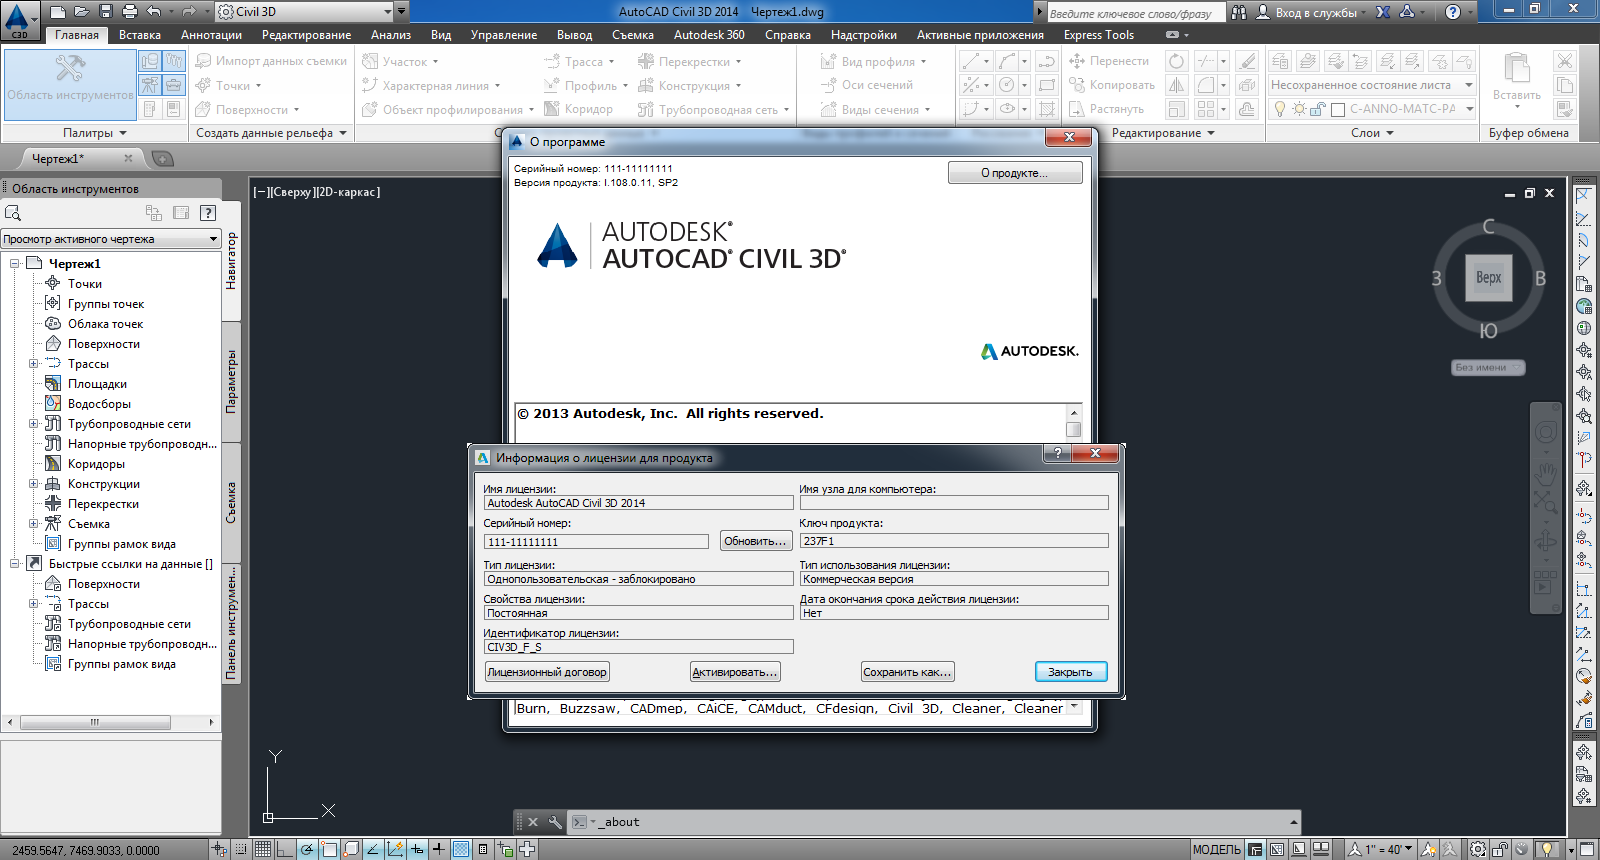
Task: Click the Toolspace search magnifier icon
Action: [13, 213]
